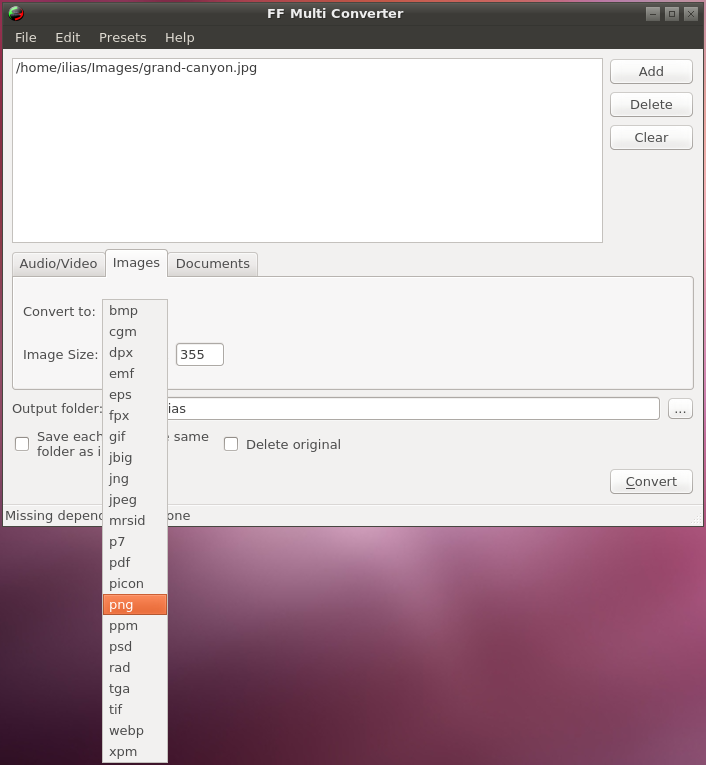706x765 pixels.
Task: Pick mrsid in the format list
Action: [x=135, y=521]
